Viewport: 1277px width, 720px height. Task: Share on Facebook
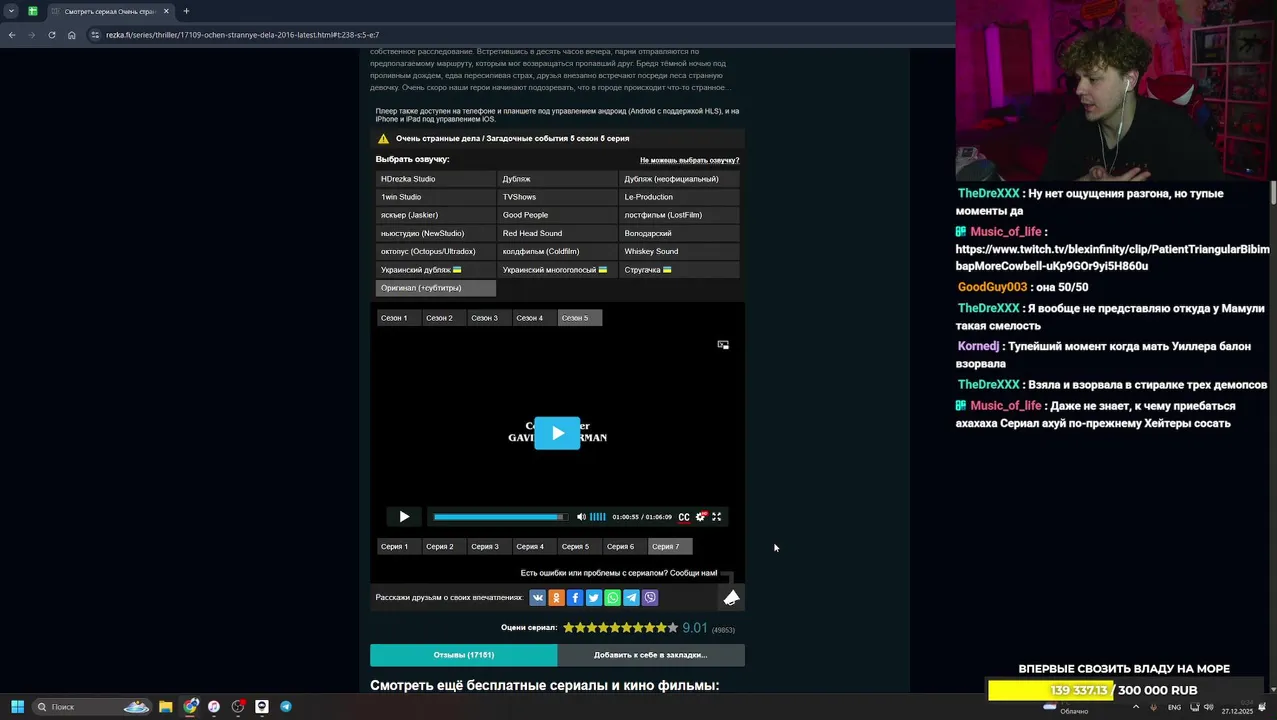[575, 598]
